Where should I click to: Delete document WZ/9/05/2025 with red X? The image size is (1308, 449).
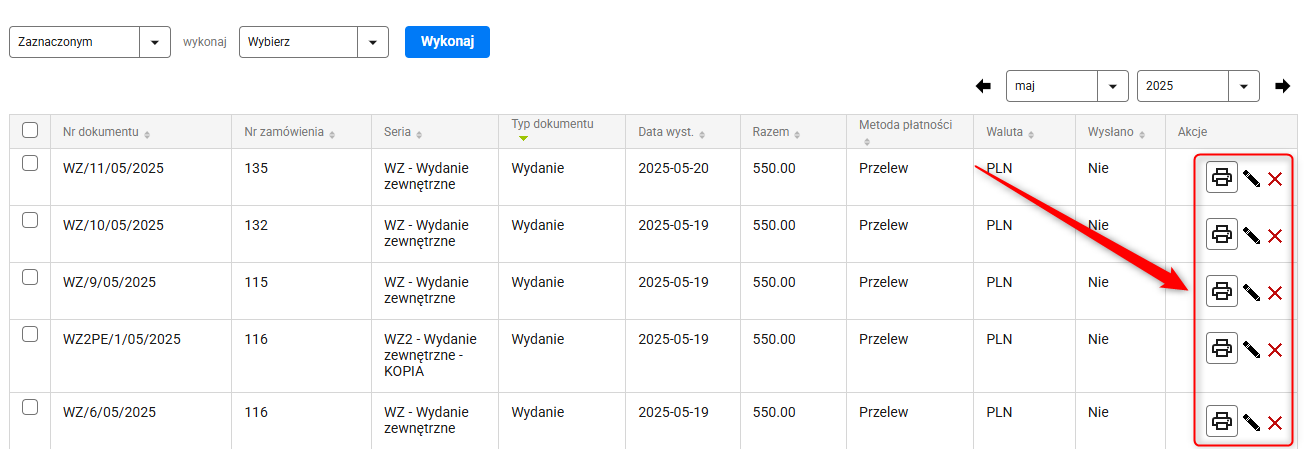[1275, 293]
